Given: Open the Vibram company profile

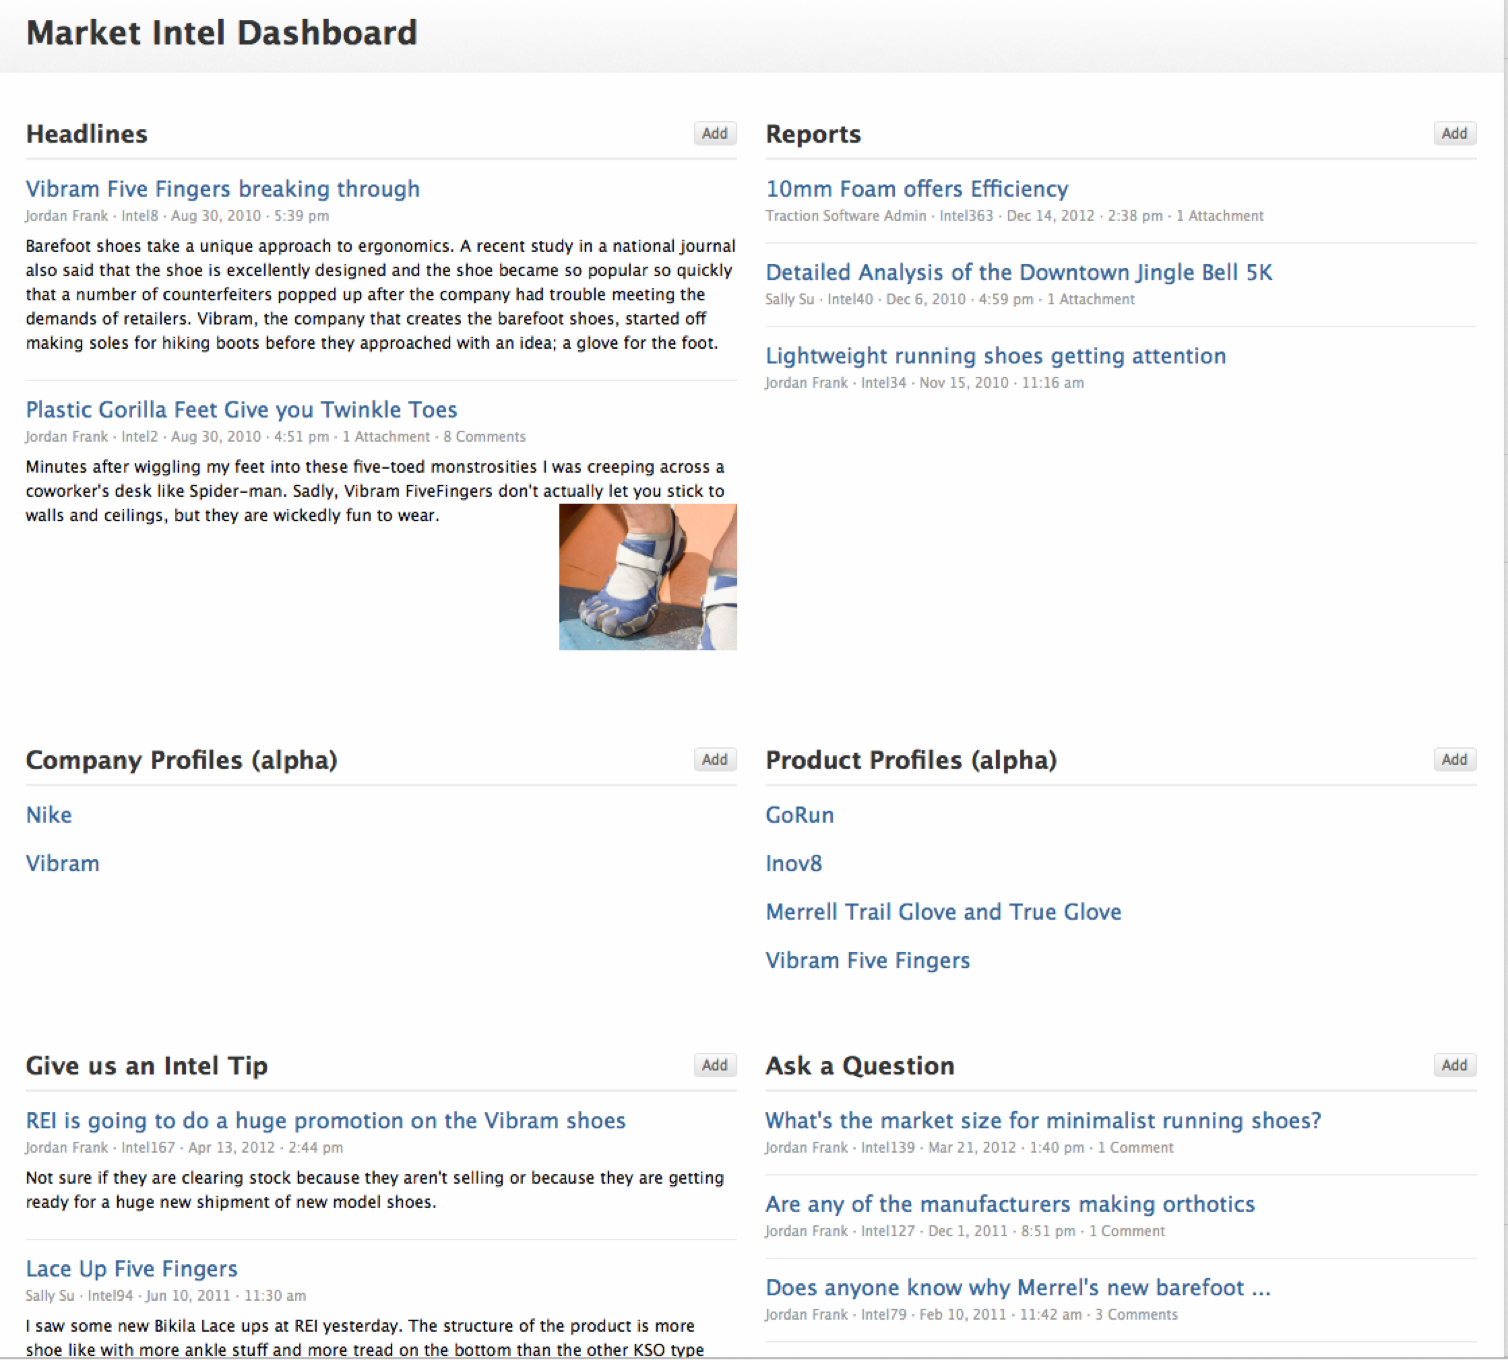Looking at the screenshot, I should 62,863.
